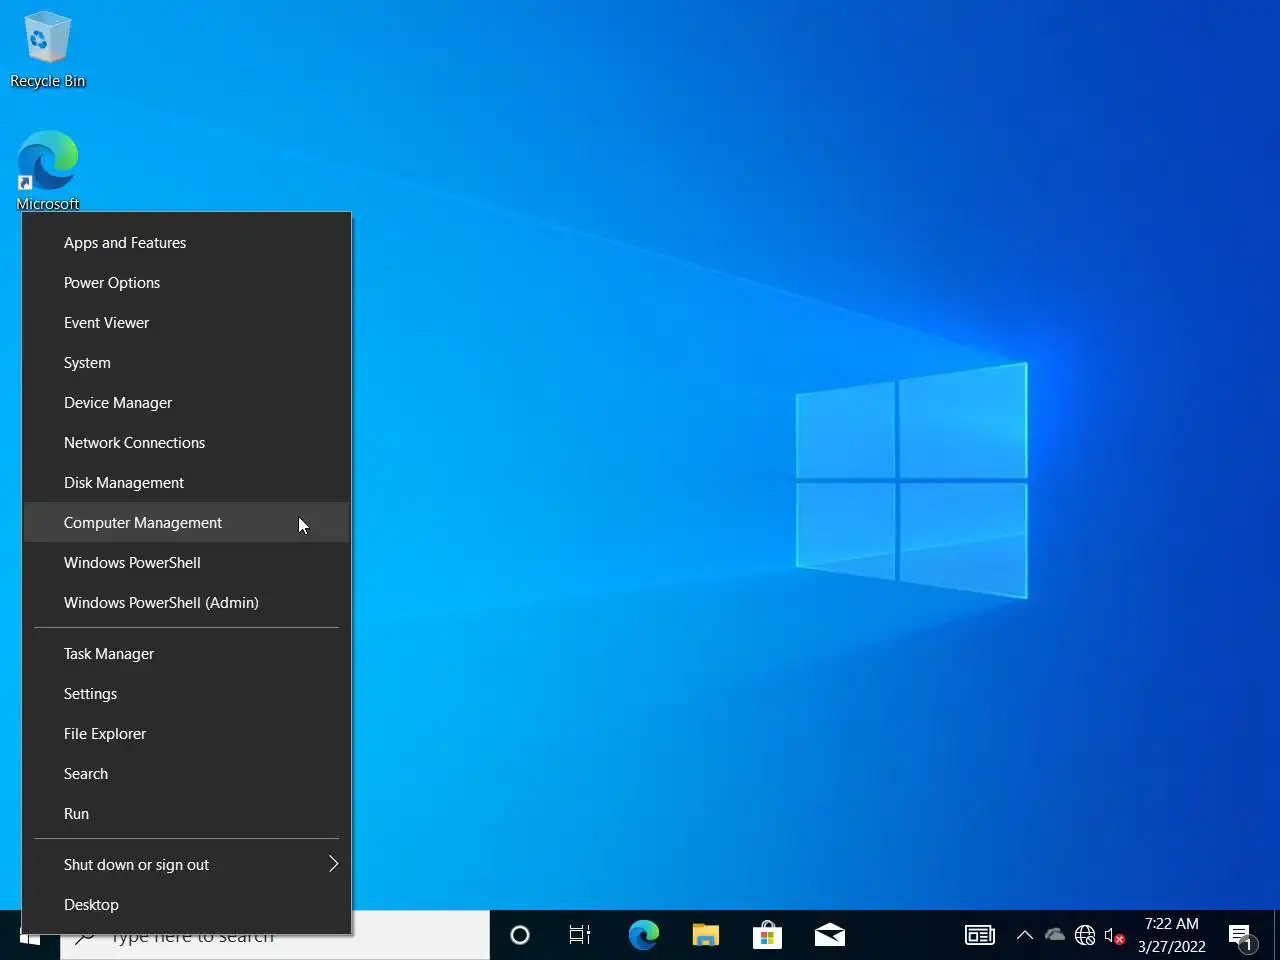Select the Microsoft Edge desktop shortcut

click(47, 170)
